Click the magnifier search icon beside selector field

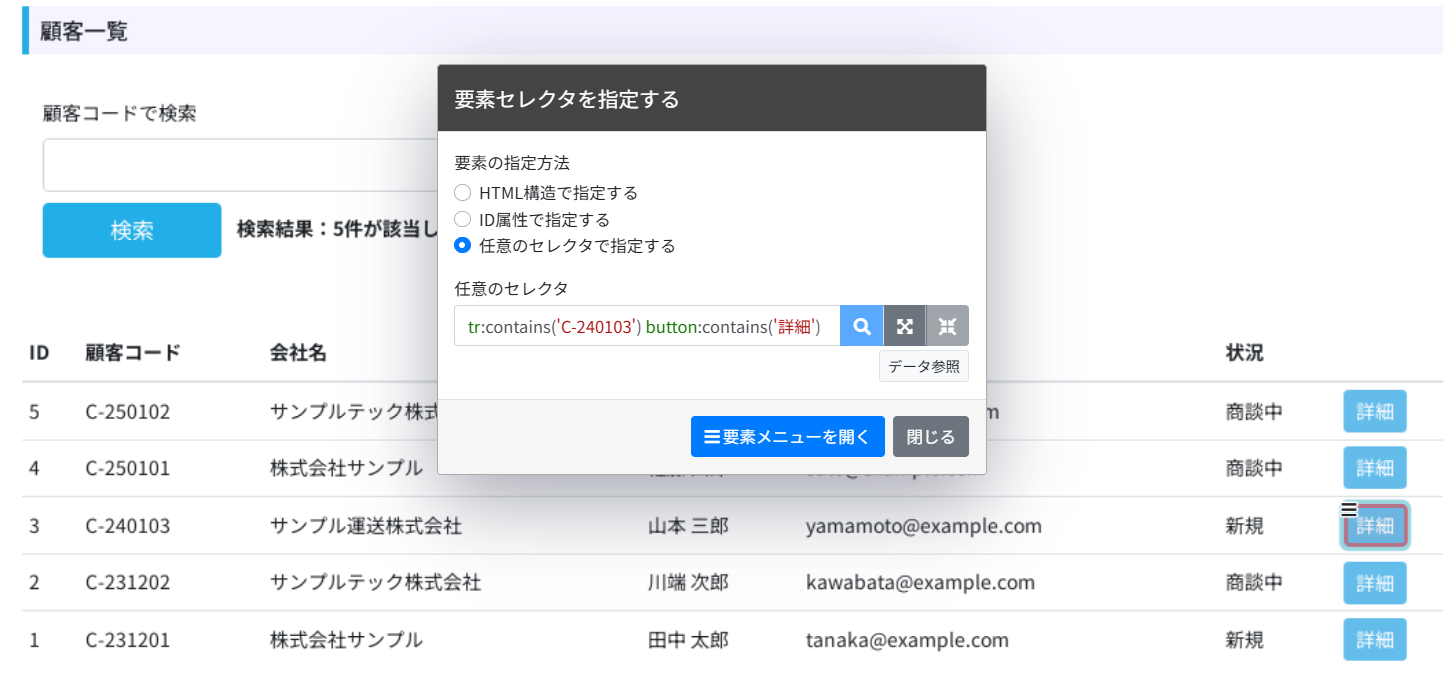862,326
